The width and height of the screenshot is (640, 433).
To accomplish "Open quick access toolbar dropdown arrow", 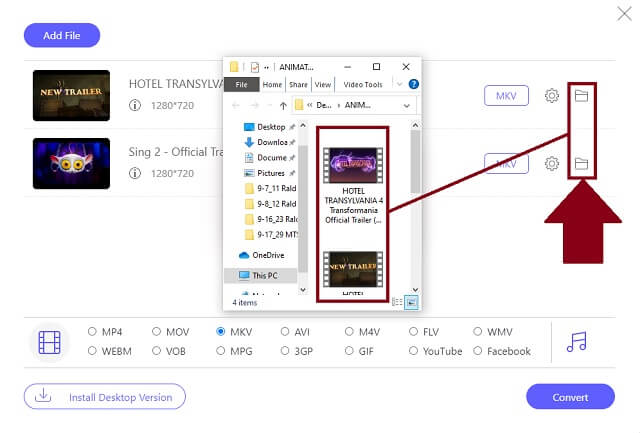I will click(x=267, y=67).
